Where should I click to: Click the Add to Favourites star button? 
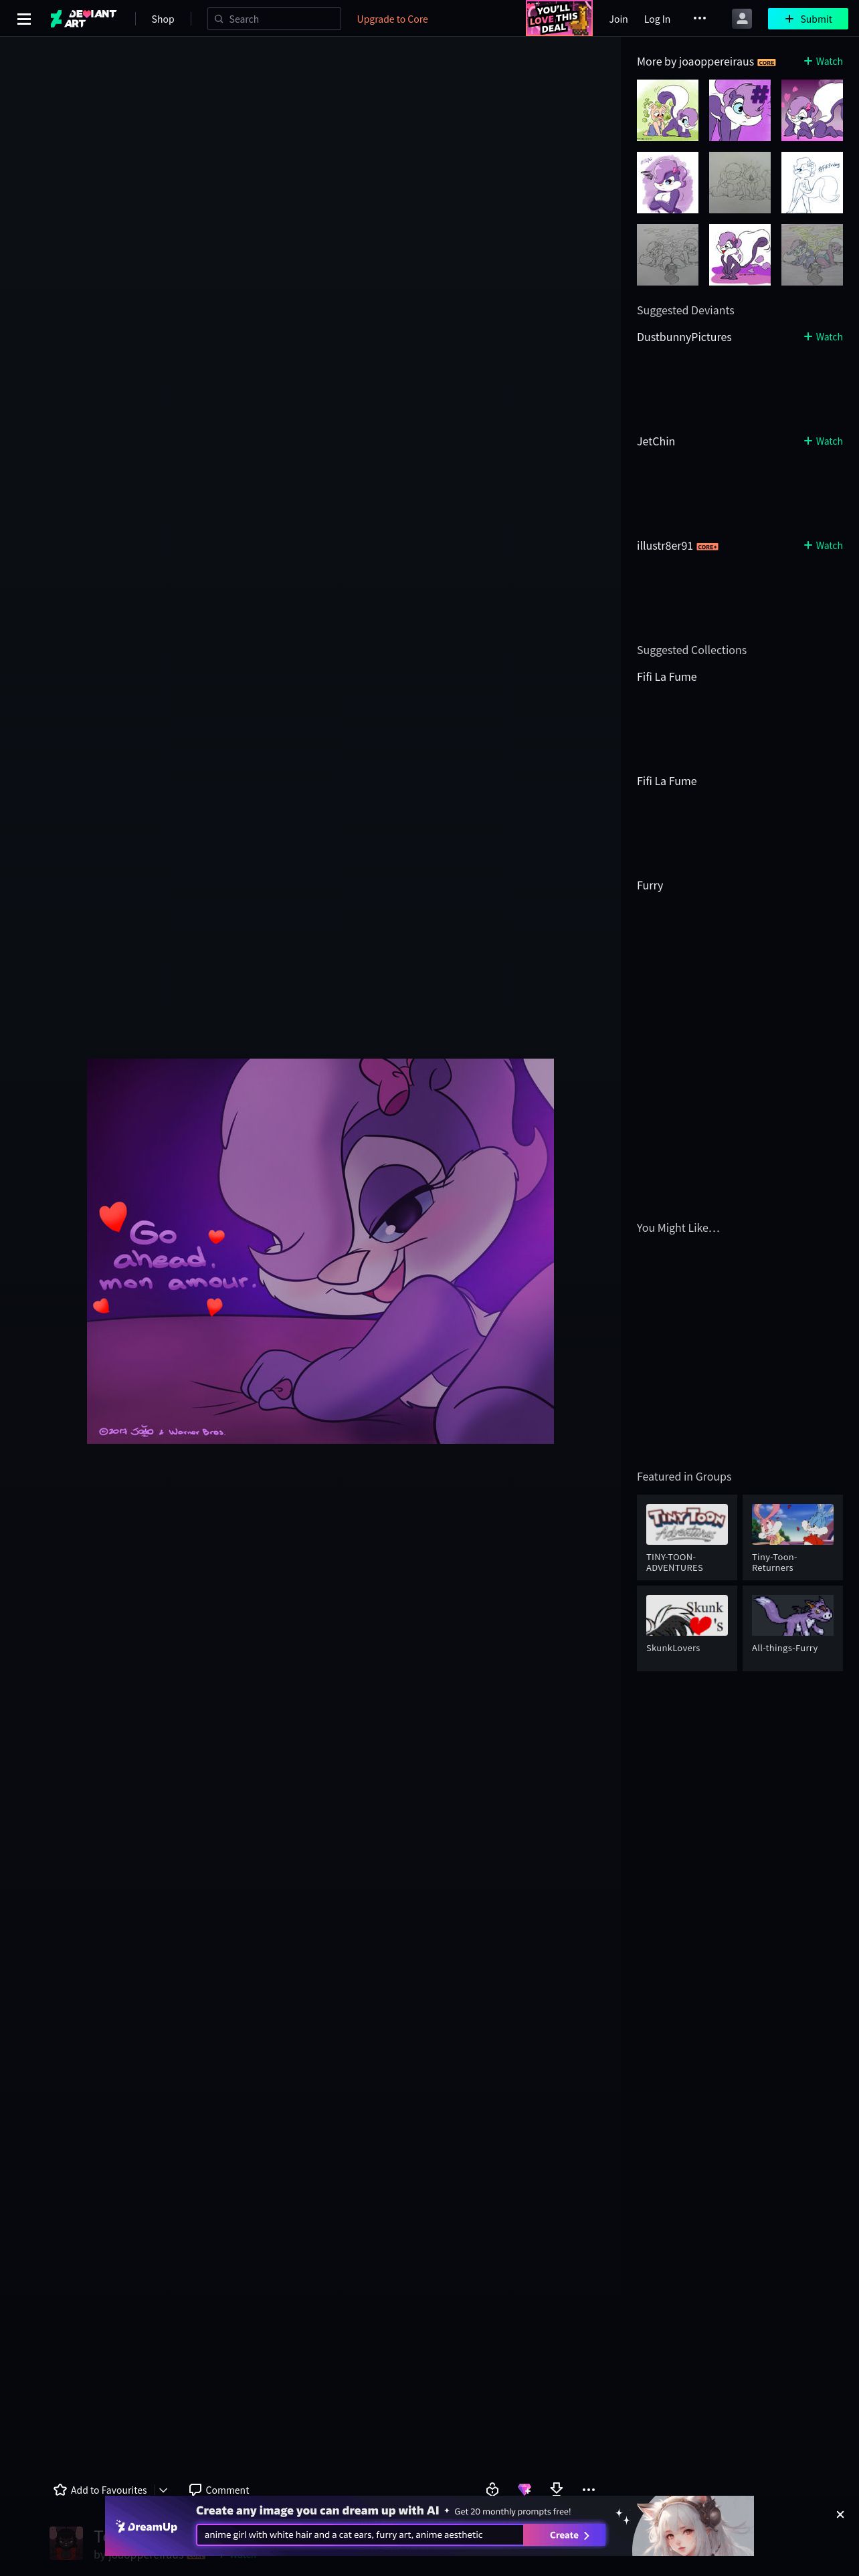(x=100, y=2490)
